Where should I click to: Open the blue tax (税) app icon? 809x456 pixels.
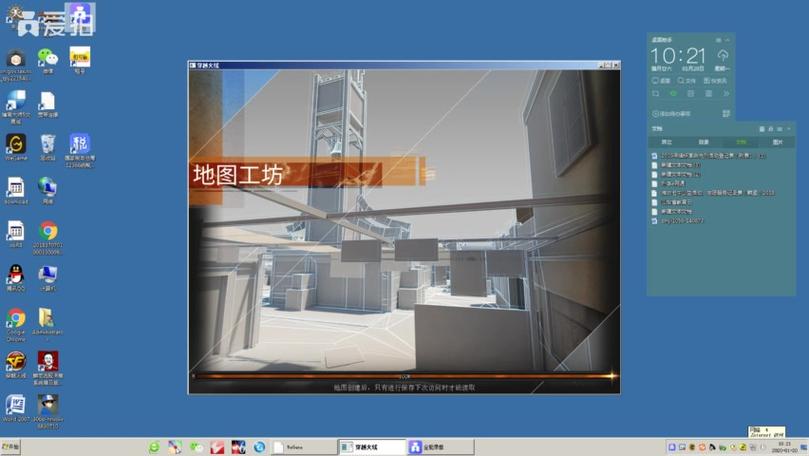click(x=80, y=150)
